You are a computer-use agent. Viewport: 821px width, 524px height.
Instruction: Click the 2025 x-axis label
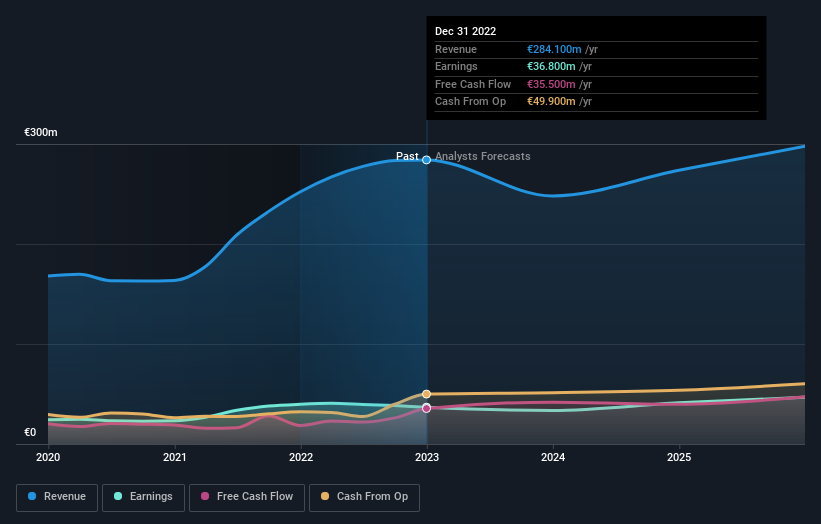coord(679,458)
